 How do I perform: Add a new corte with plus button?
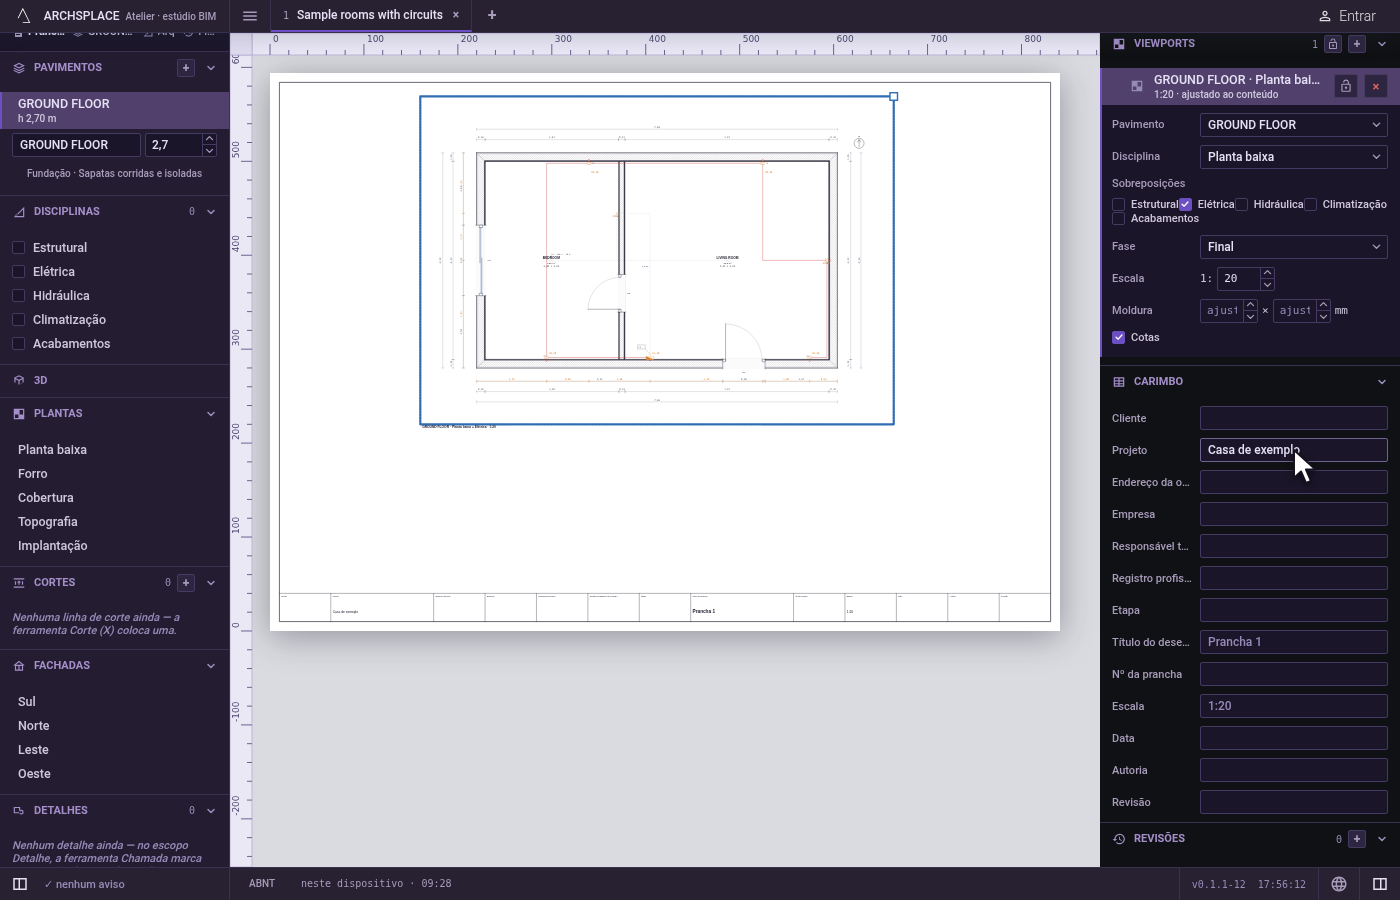[186, 583]
